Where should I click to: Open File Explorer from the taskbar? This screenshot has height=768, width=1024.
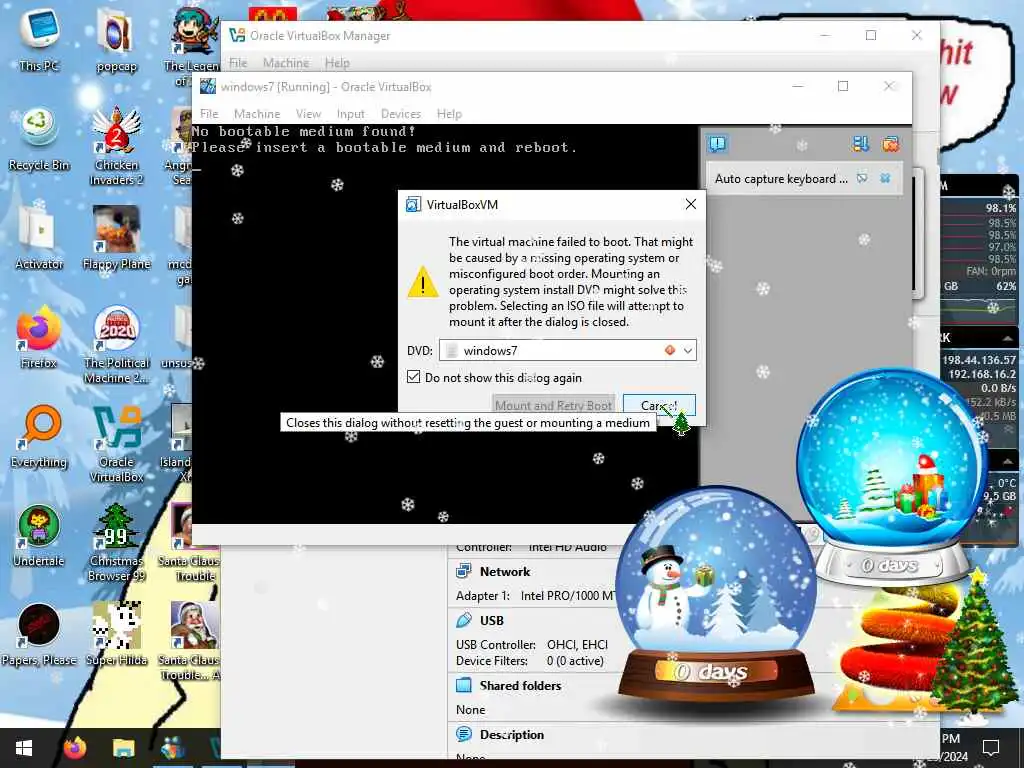coord(123,748)
